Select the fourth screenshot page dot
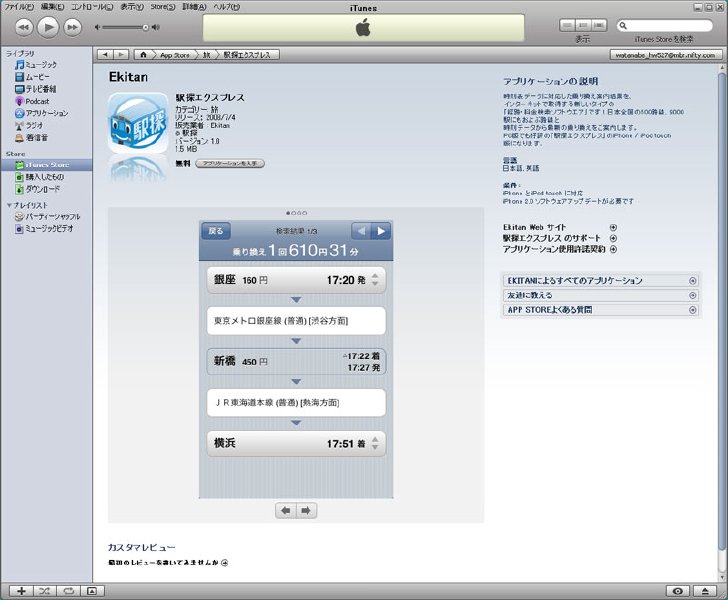Screen dimensions: 728x600 click(305, 213)
